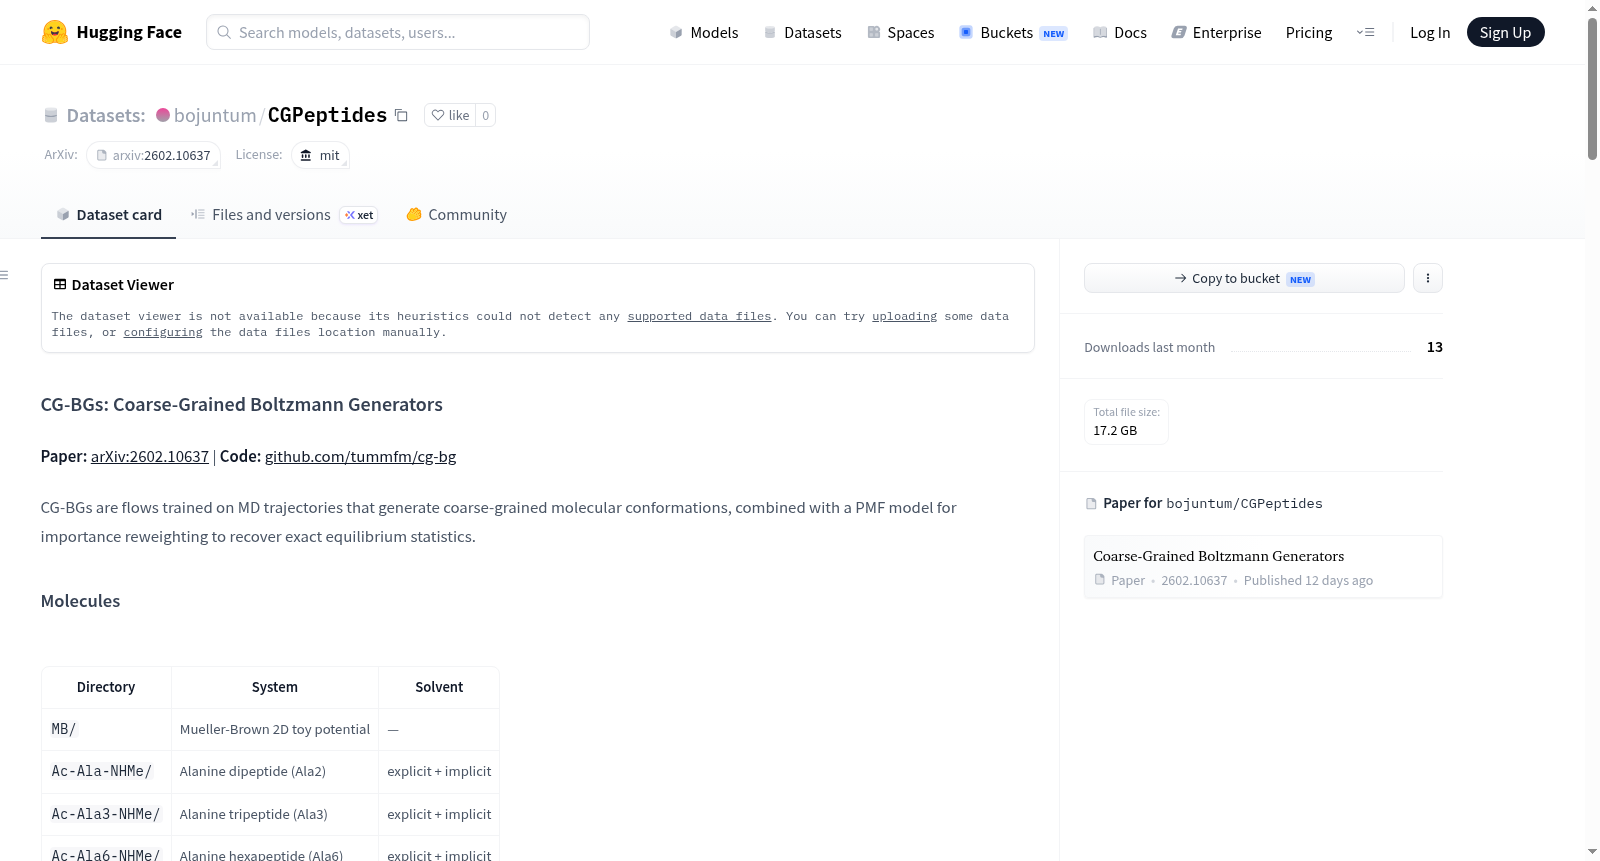Image resolution: width=1600 pixels, height=861 pixels.
Task: Open the bojuntum profile link
Action: (x=215, y=115)
